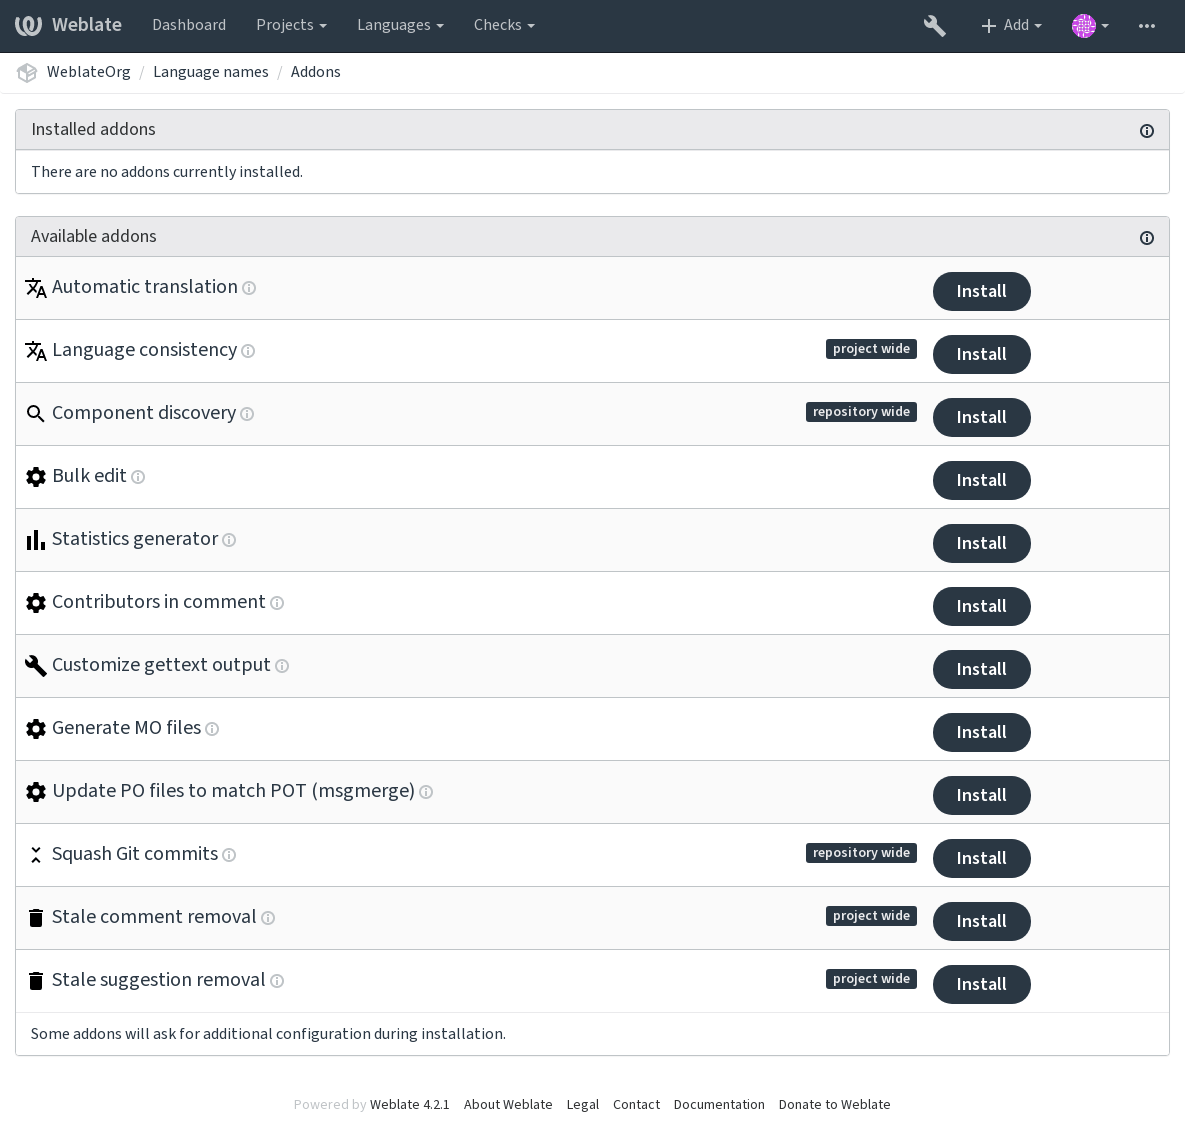Open Documentation footer link
The width and height of the screenshot is (1185, 1138).
pos(719,1105)
